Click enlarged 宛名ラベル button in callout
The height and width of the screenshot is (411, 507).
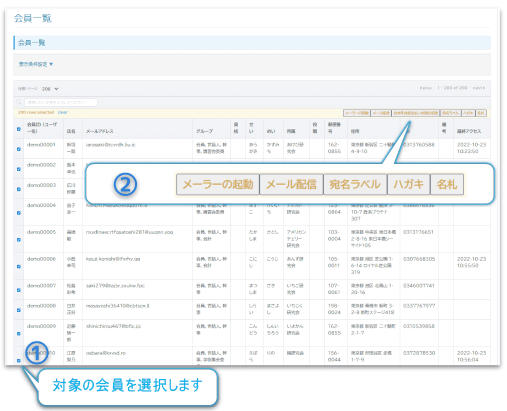click(x=355, y=184)
